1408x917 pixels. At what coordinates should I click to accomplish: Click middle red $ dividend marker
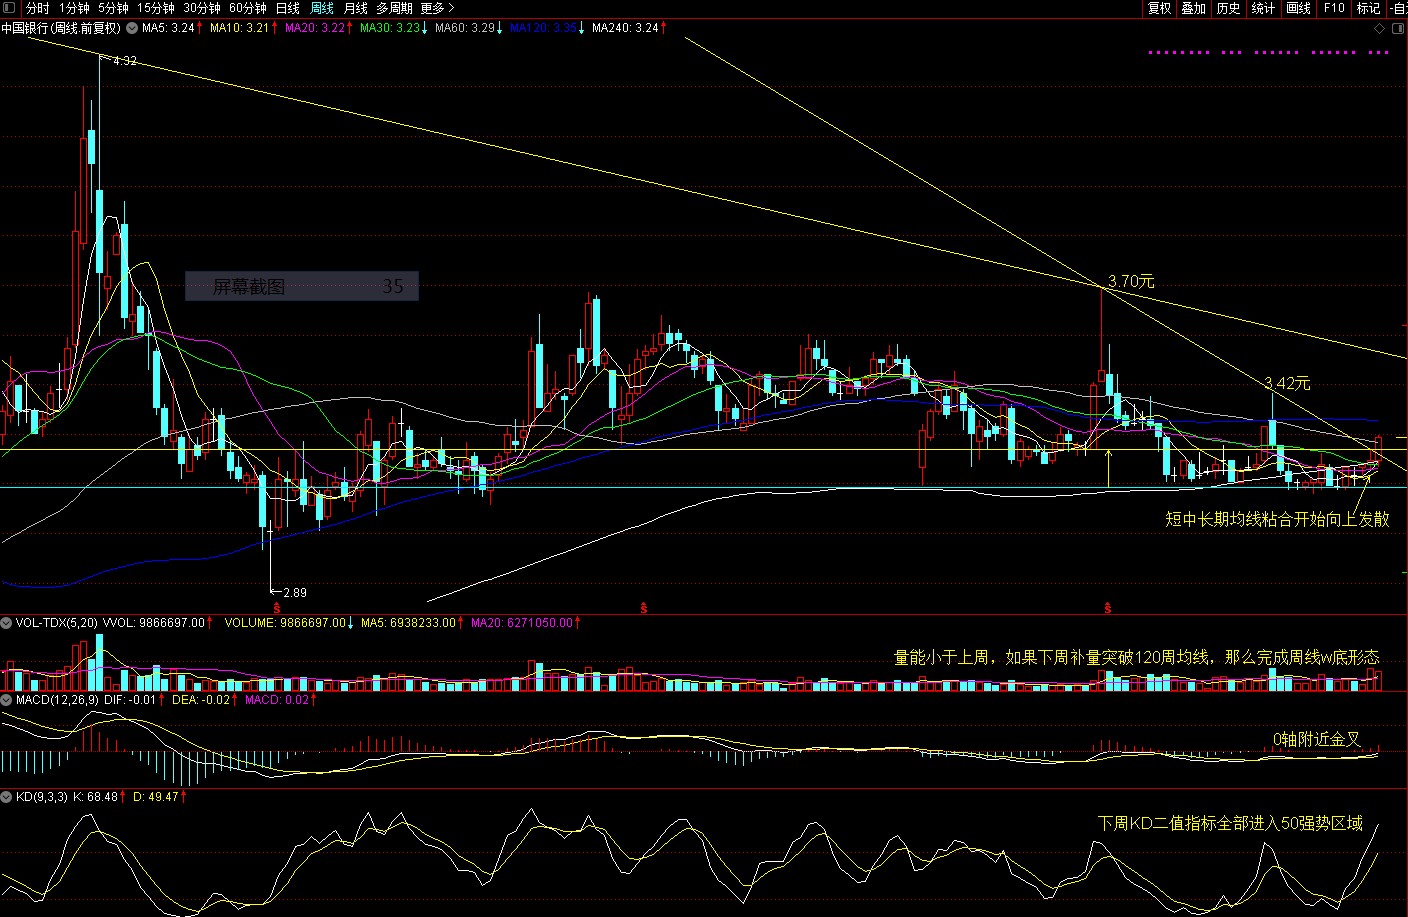tap(644, 607)
